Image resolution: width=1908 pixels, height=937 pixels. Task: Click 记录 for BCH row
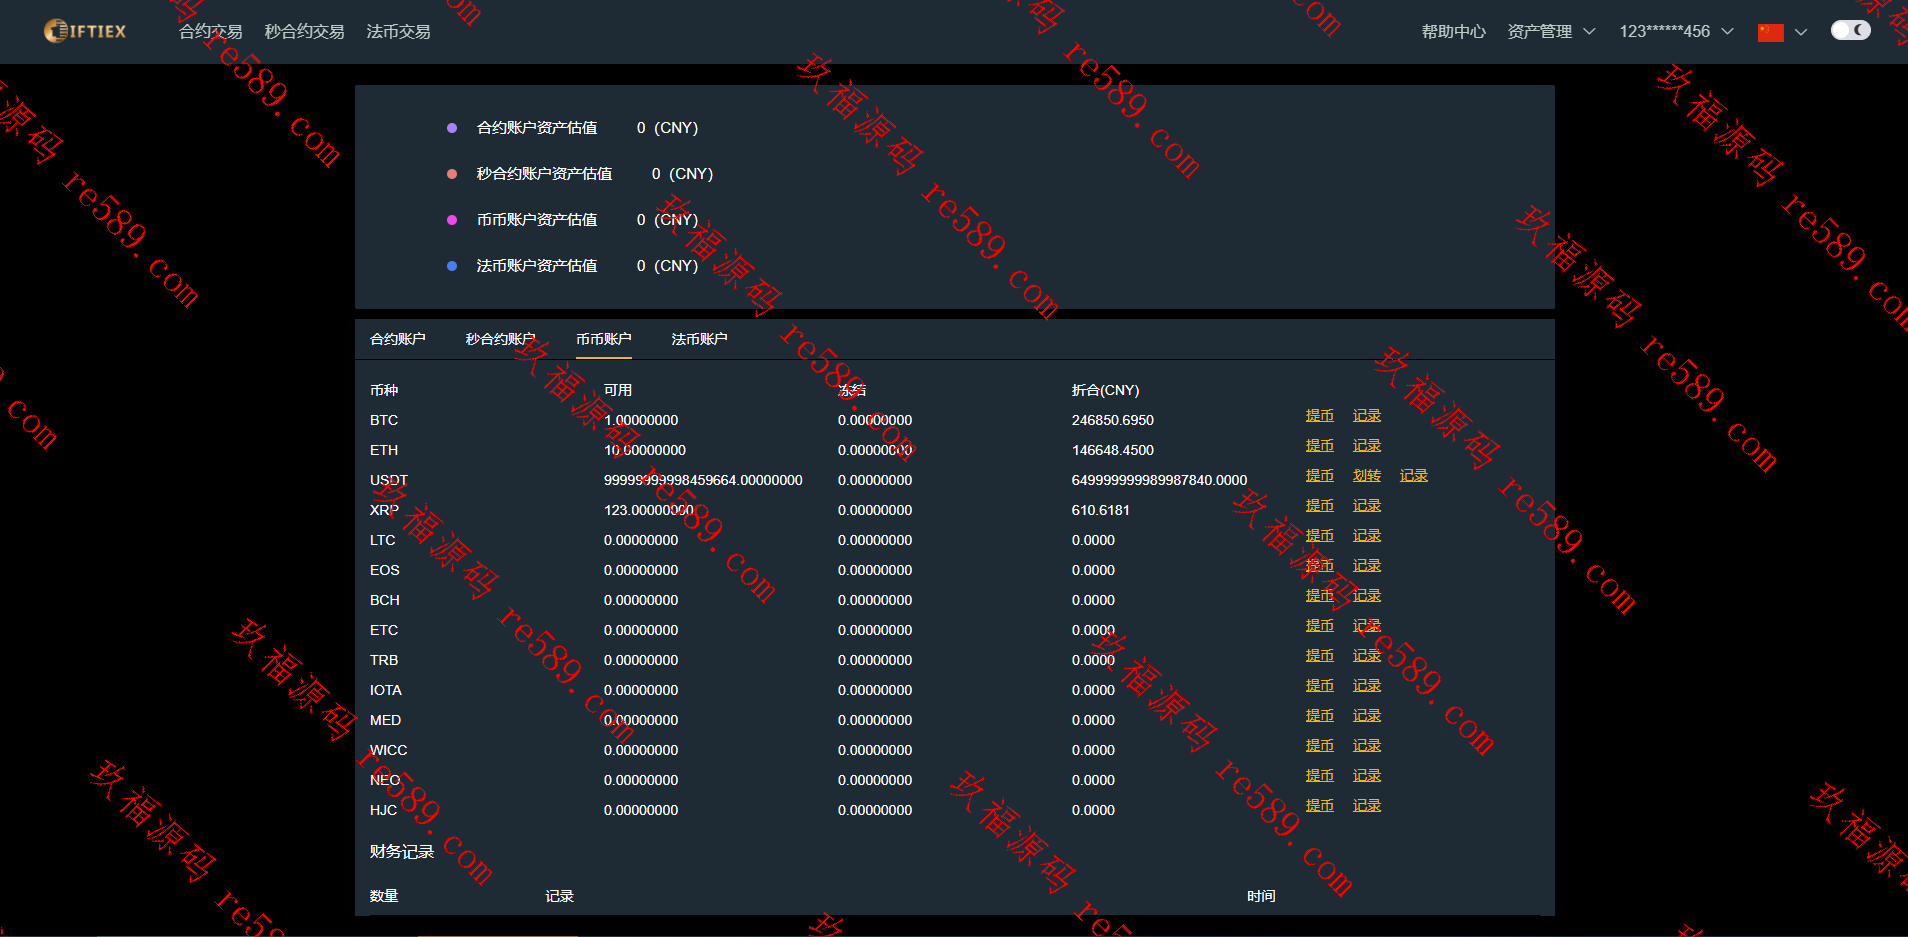(1367, 595)
